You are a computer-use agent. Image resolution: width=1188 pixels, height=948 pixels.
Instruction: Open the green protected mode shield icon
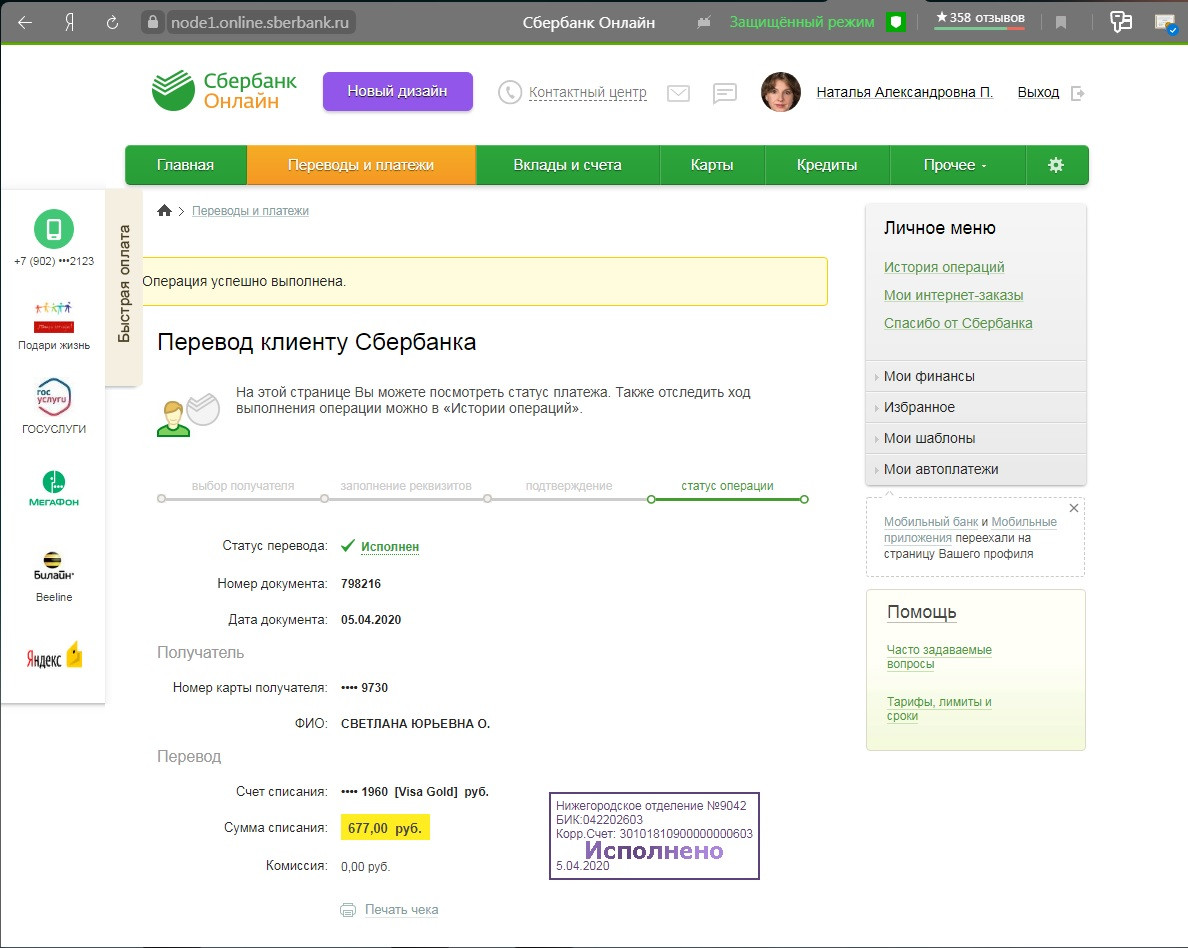click(x=896, y=22)
